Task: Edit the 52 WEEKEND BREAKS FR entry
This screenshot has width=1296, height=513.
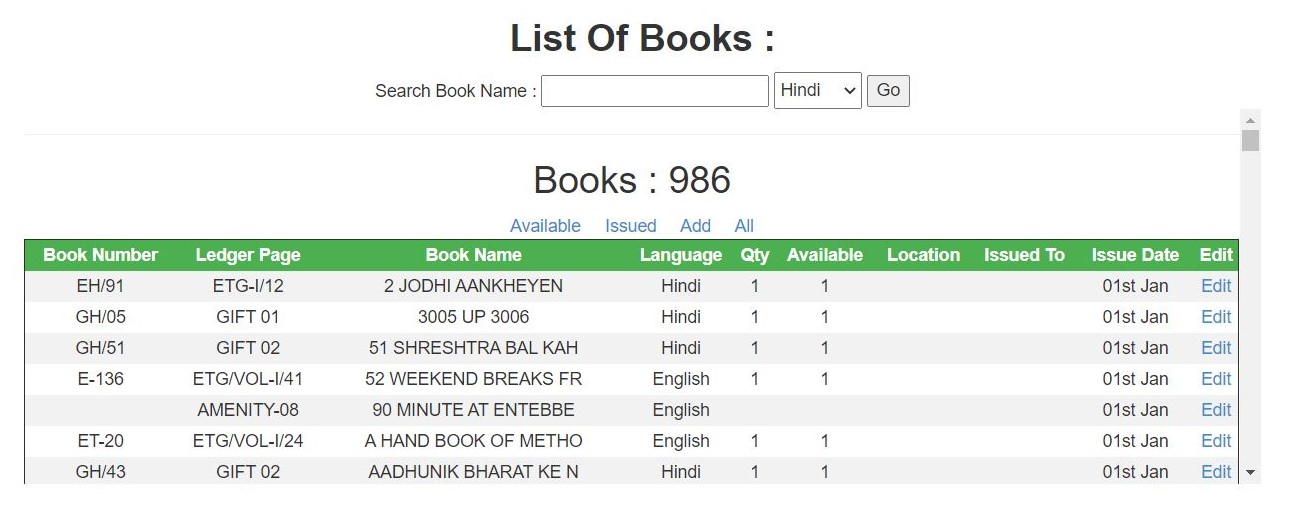Action: click(x=1216, y=379)
